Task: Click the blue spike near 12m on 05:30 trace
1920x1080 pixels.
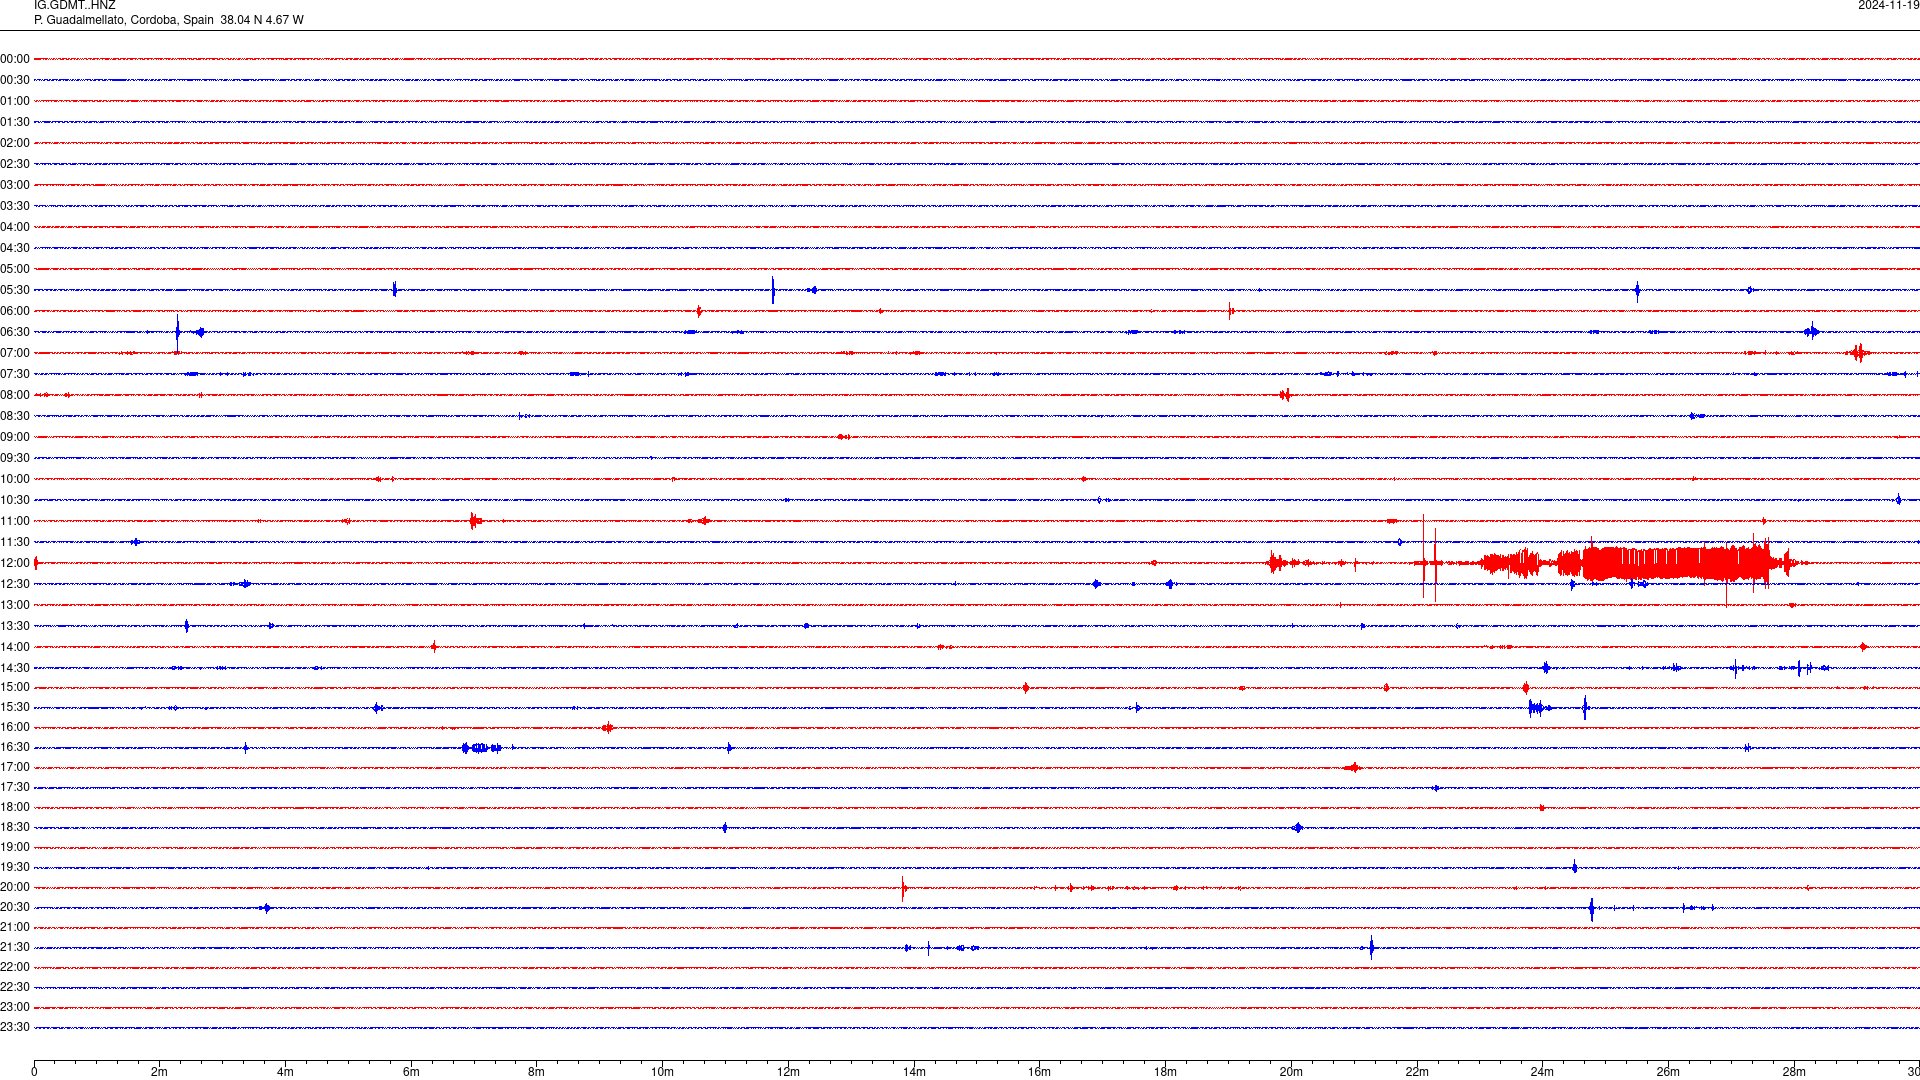Action: click(773, 290)
